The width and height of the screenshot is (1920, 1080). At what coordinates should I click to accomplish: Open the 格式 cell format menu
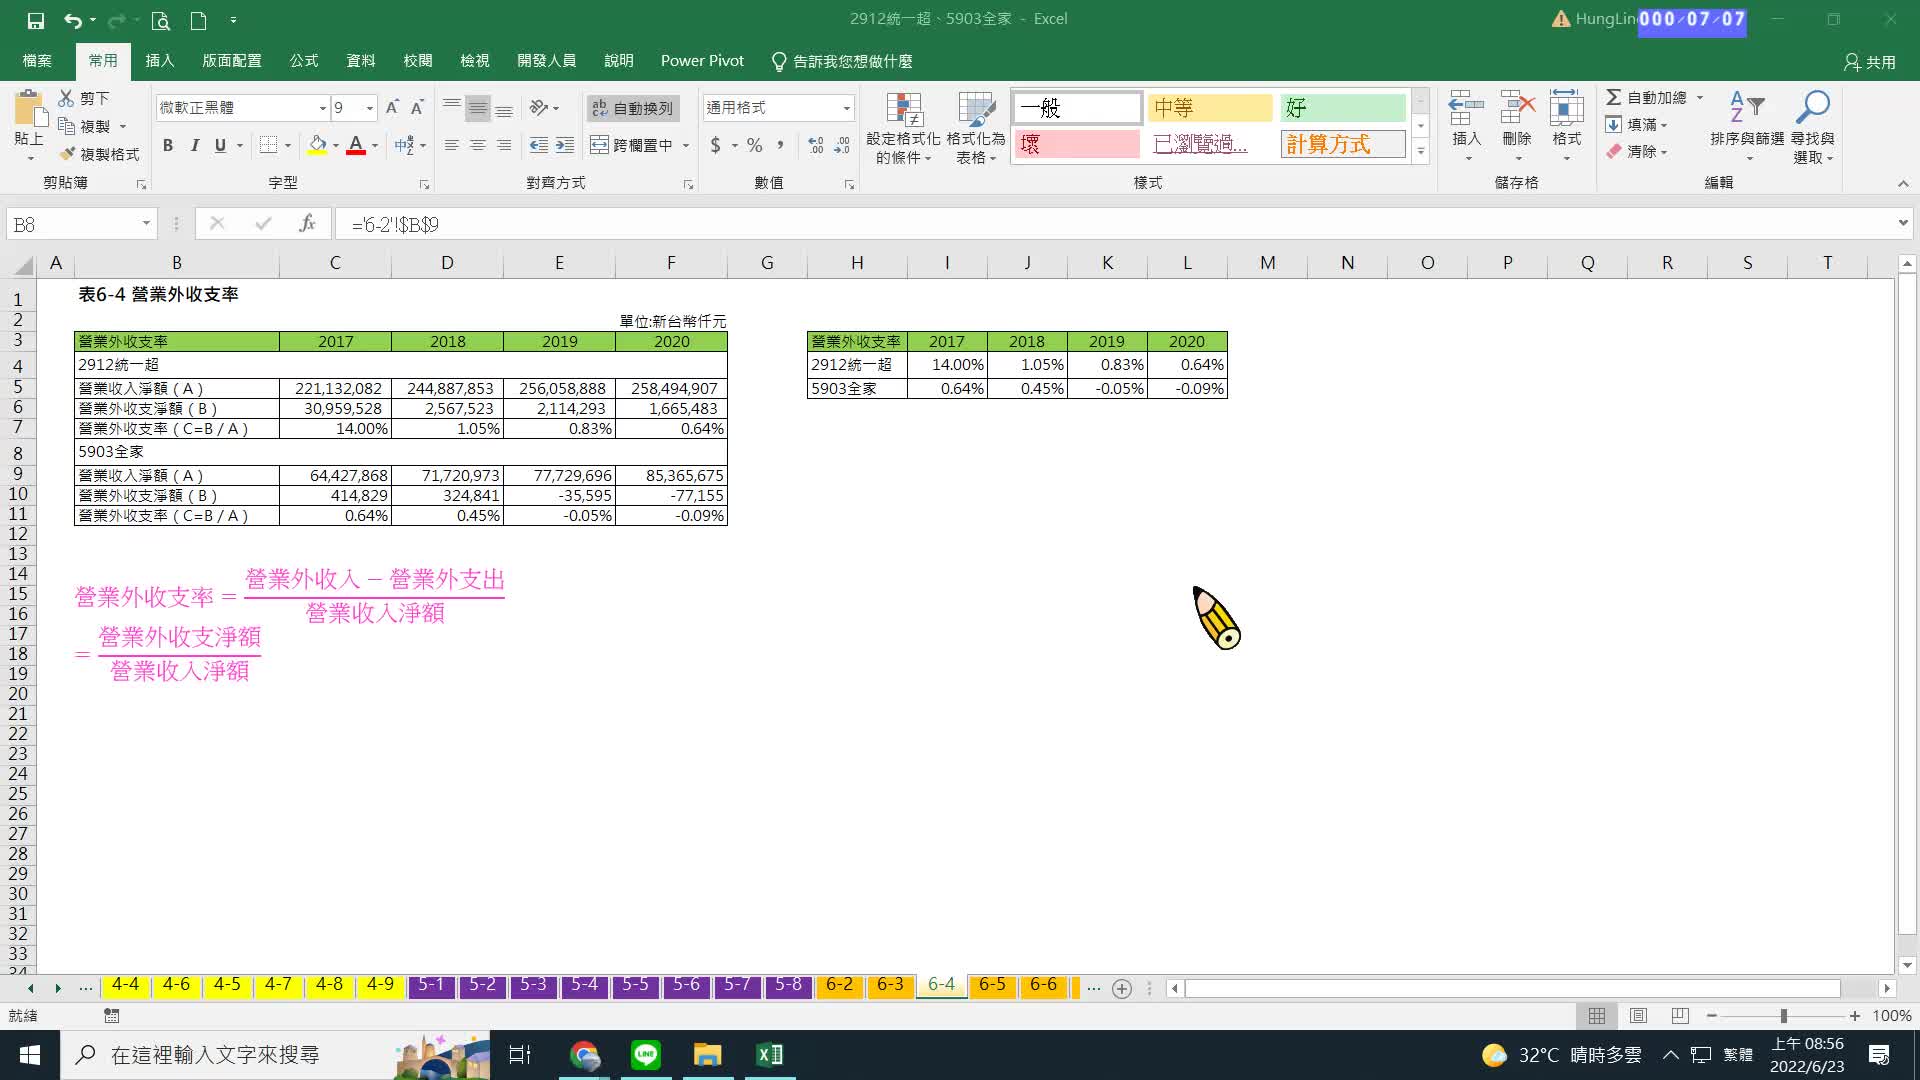pos(1566,125)
